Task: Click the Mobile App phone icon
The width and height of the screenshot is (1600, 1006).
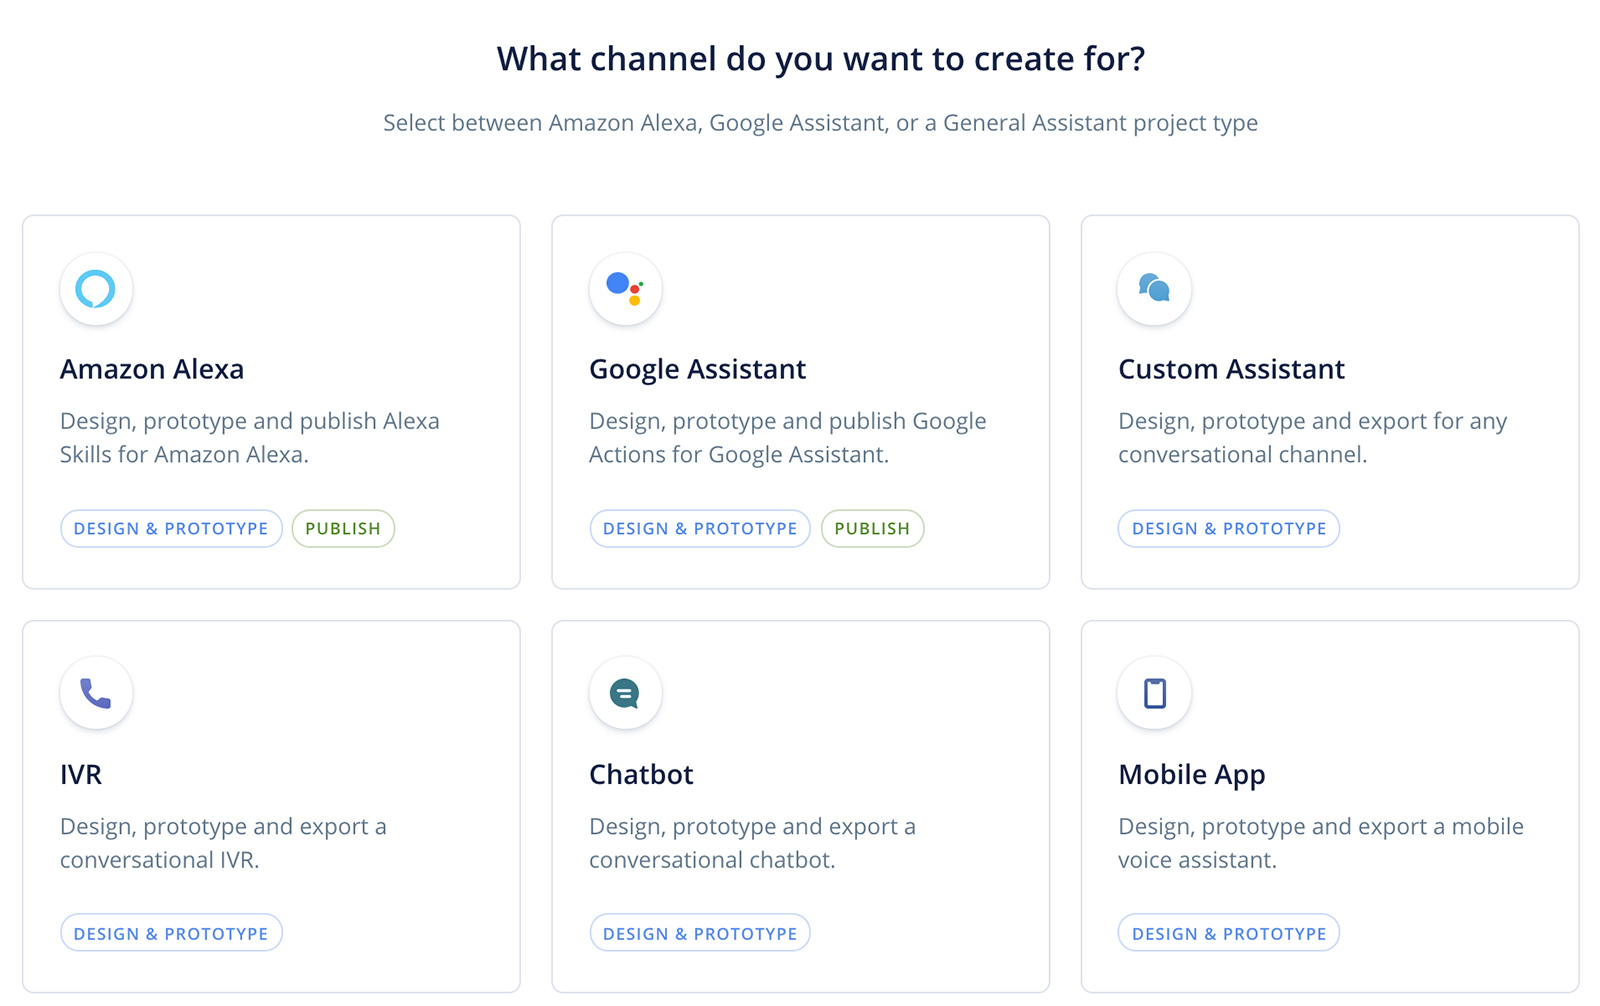Action: [x=1154, y=693]
